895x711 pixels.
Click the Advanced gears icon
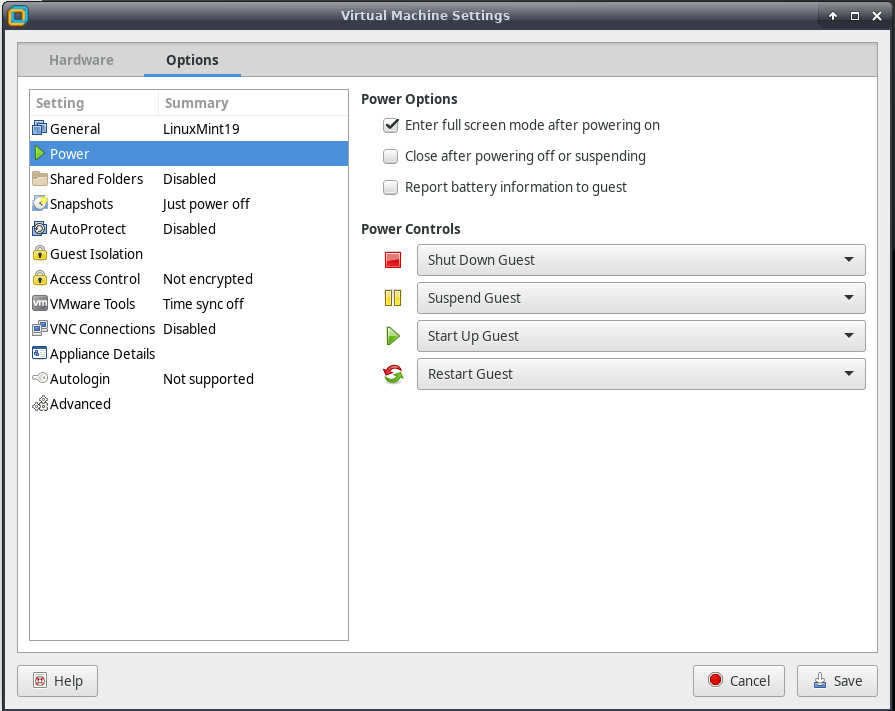40,404
